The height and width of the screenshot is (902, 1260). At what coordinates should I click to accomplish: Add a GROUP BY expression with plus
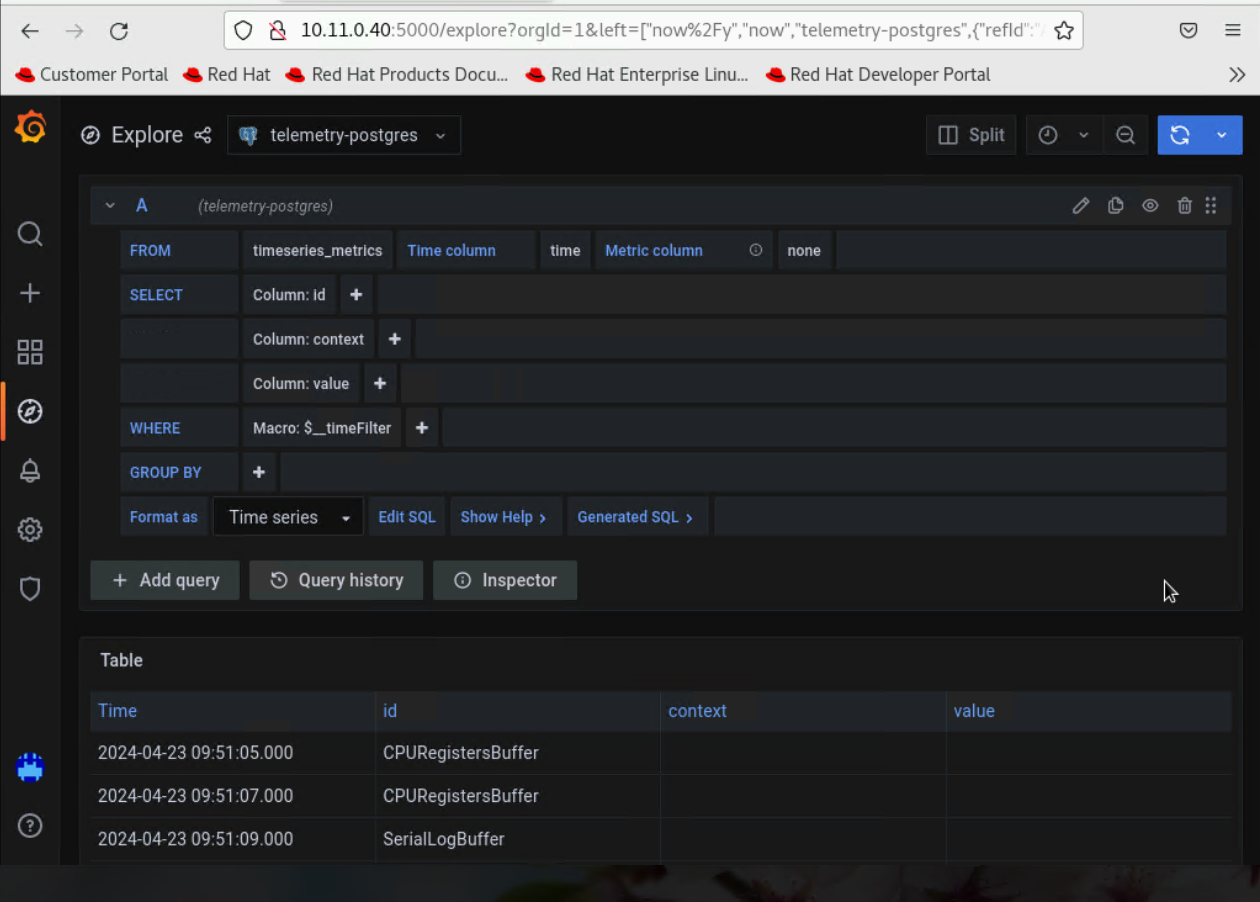(259, 472)
